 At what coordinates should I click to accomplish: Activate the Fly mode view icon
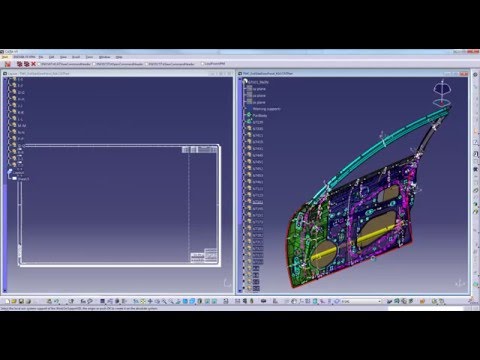click(x=136, y=301)
